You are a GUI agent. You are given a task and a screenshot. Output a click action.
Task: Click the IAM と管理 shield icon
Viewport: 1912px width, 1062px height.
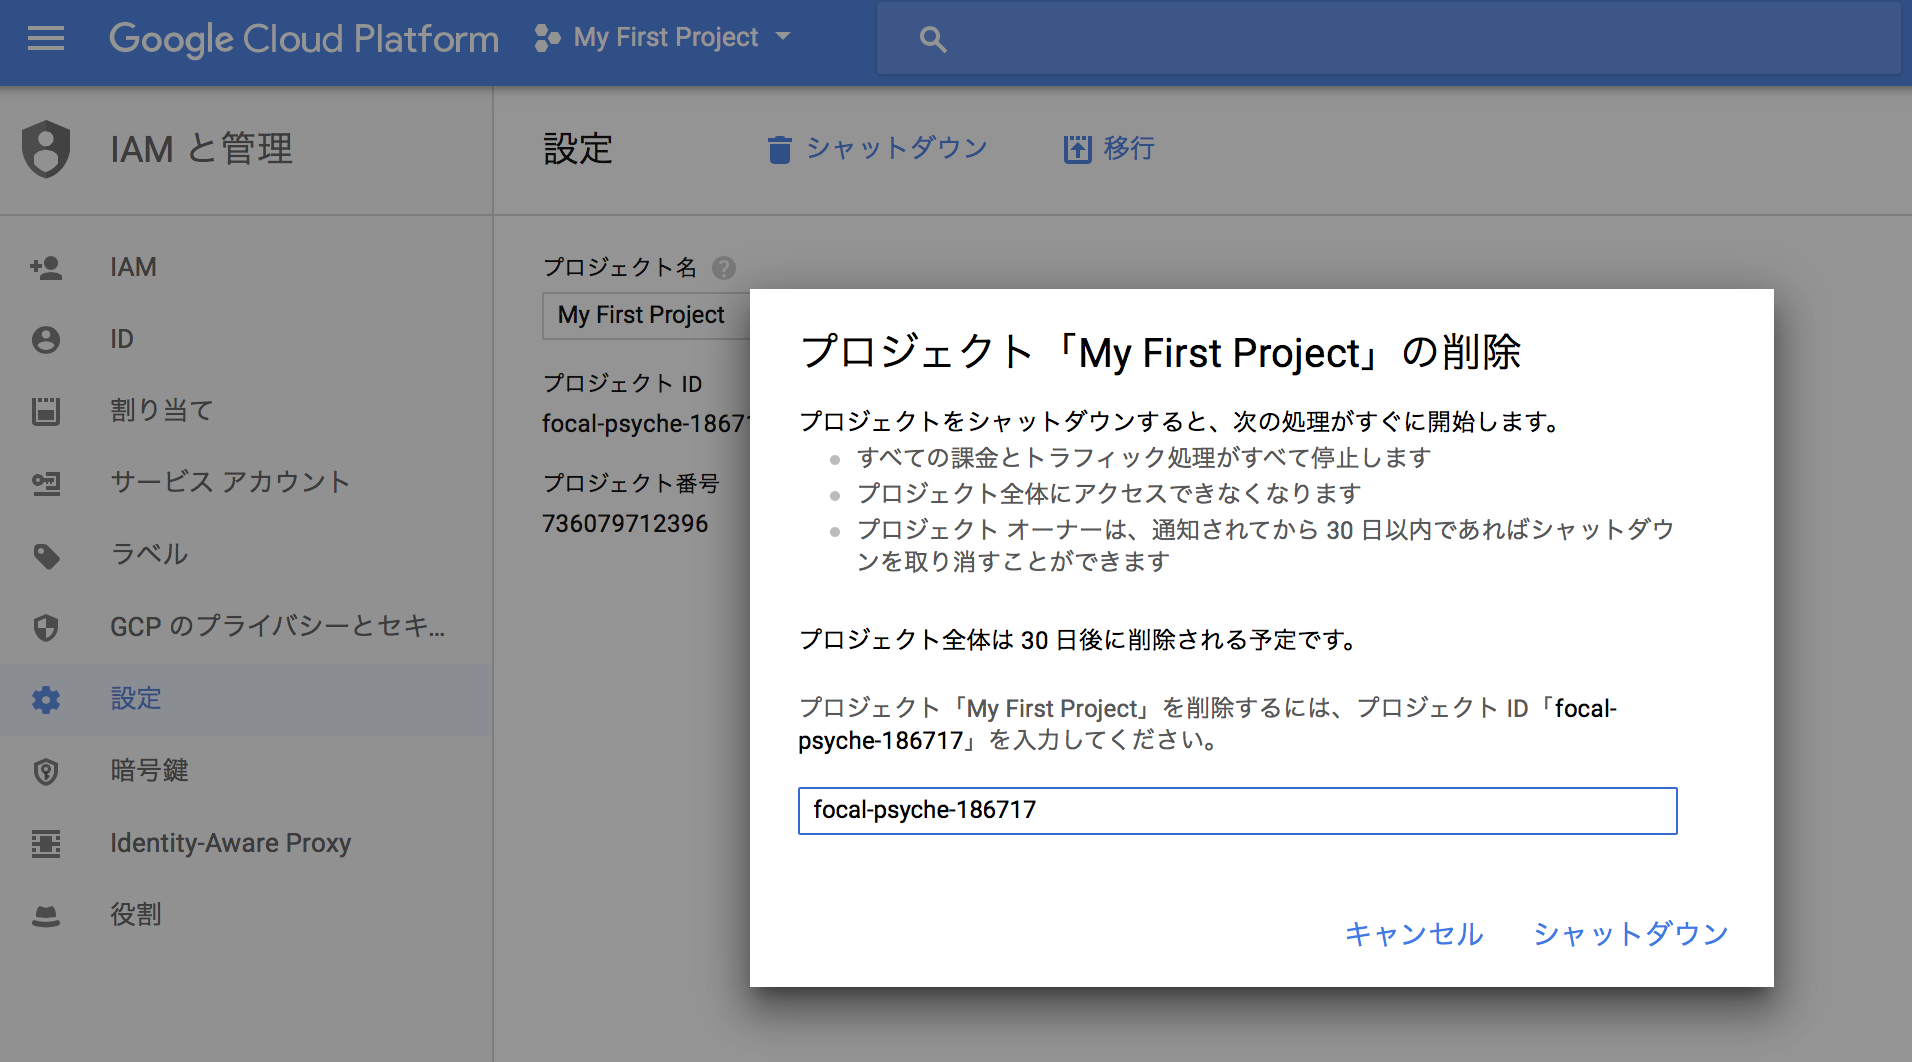pyautogui.click(x=46, y=149)
